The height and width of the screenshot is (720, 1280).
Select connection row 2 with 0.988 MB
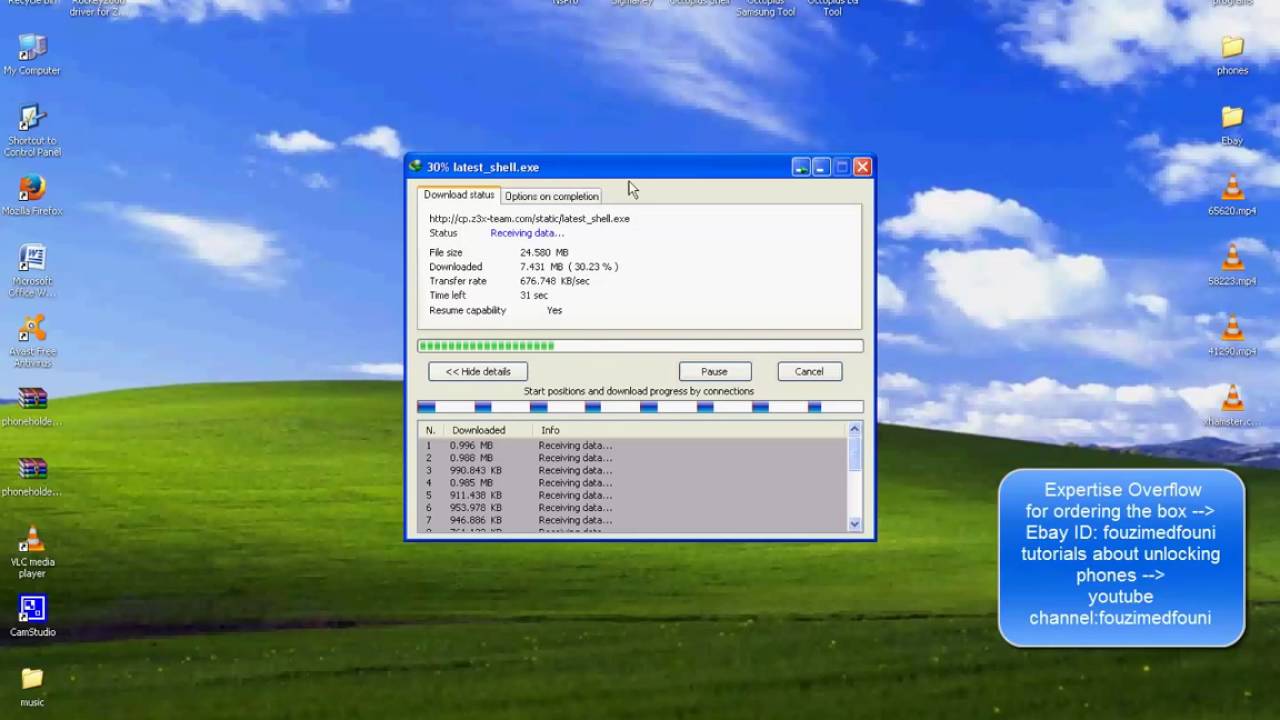(632, 458)
